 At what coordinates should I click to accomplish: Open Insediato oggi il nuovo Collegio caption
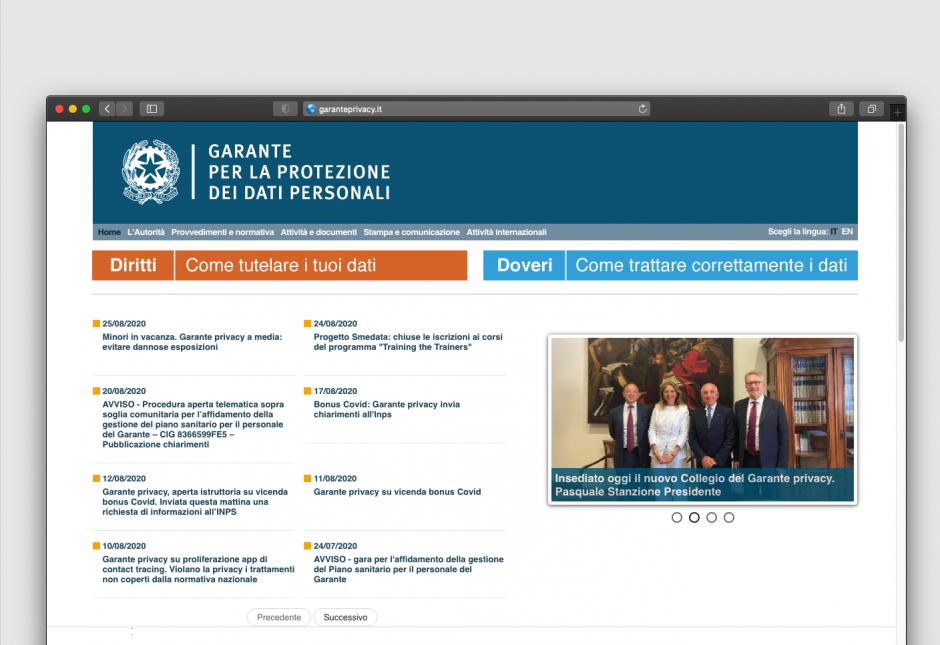coord(694,485)
